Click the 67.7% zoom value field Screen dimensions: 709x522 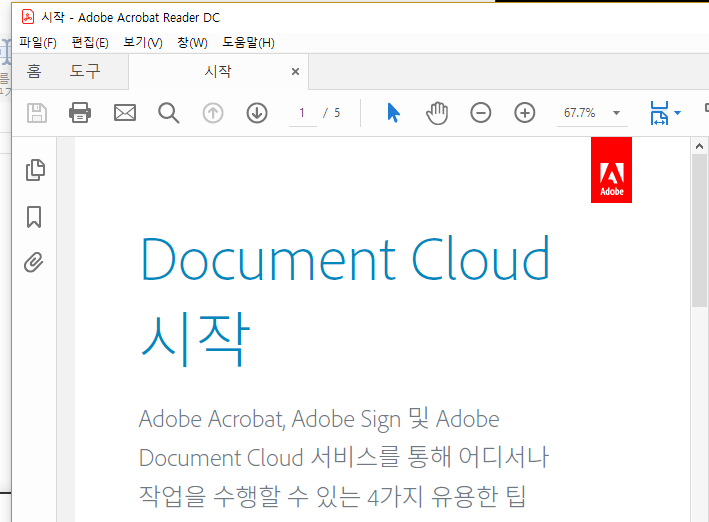pos(580,113)
